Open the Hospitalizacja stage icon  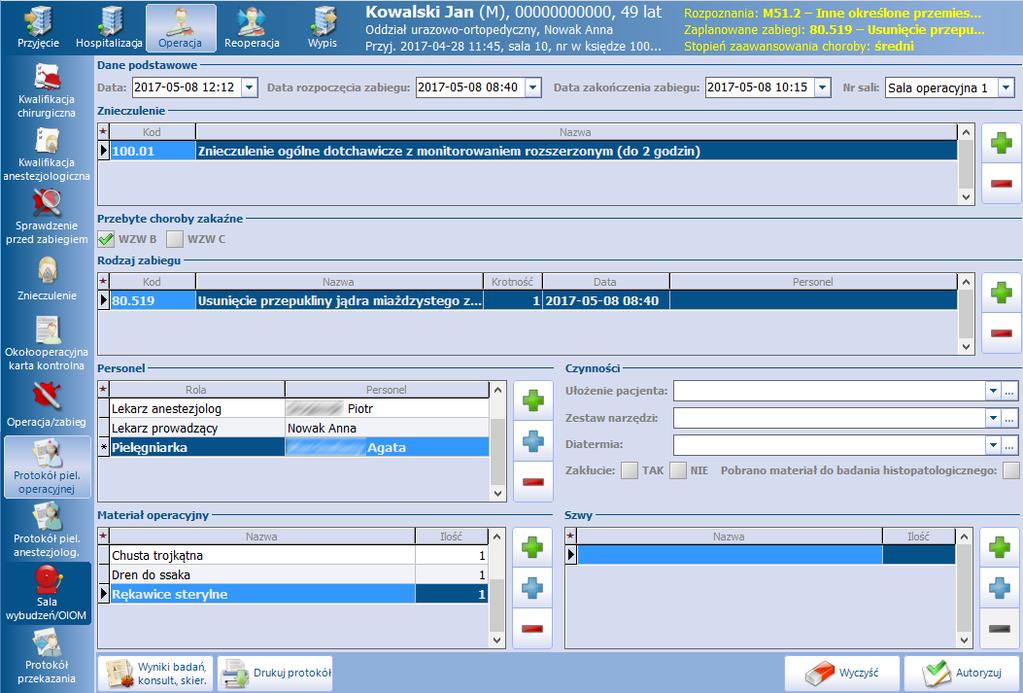(x=109, y=27)
